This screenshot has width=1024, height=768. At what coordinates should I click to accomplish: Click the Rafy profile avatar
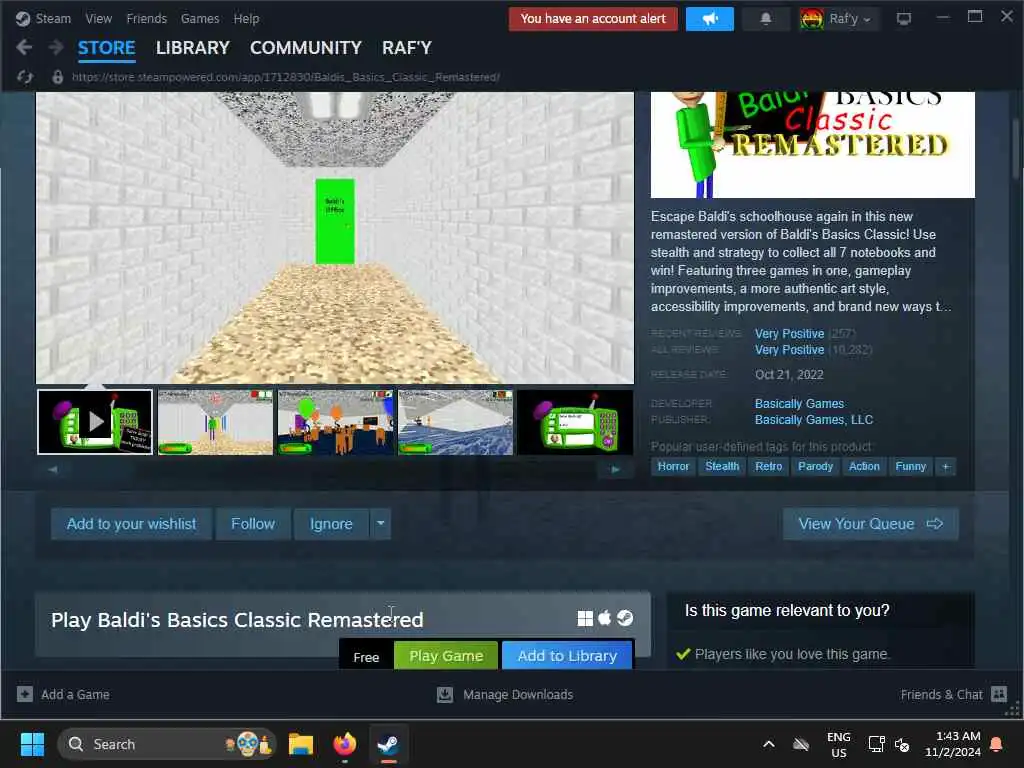(811, 19)
